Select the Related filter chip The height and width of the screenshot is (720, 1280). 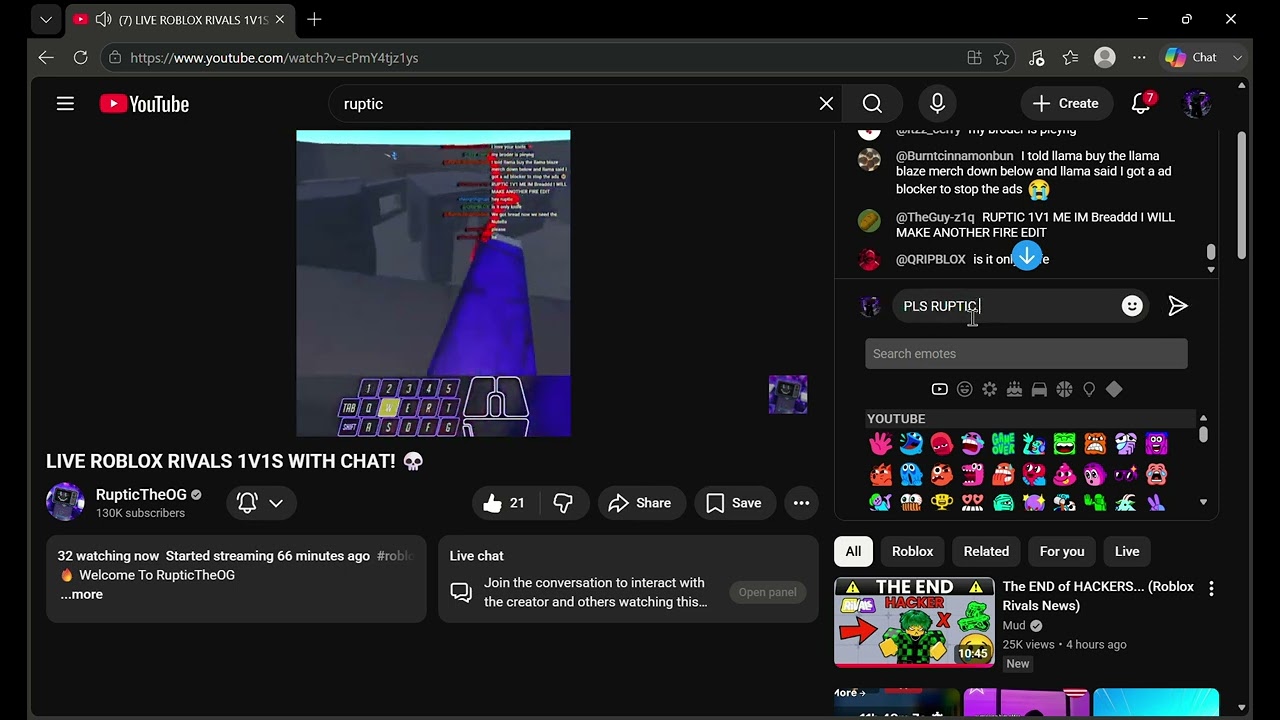(x=986, y=551)
